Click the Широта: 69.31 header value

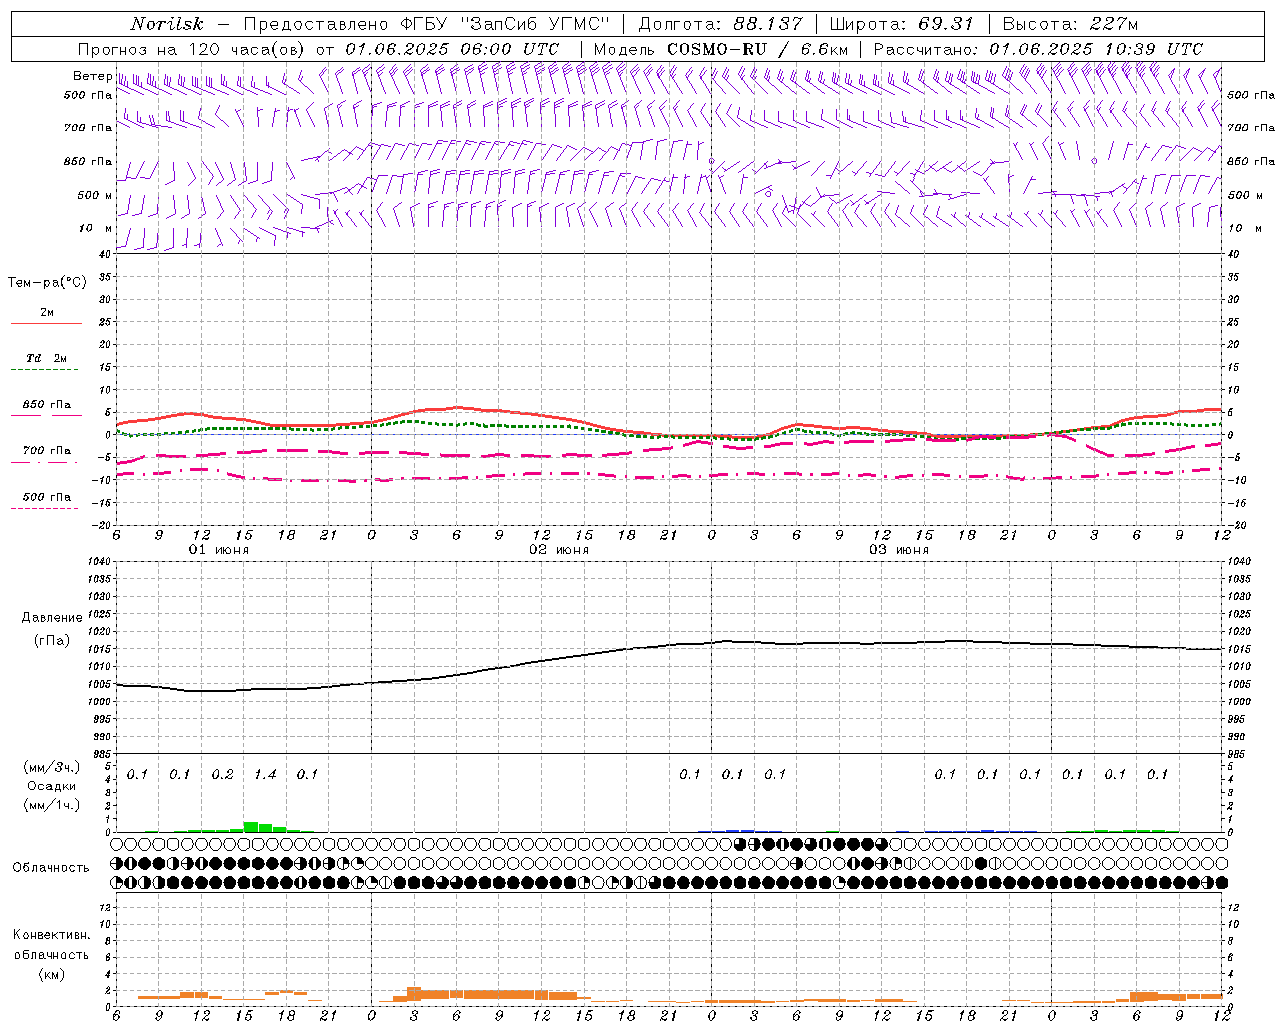[x=902, y=24]
